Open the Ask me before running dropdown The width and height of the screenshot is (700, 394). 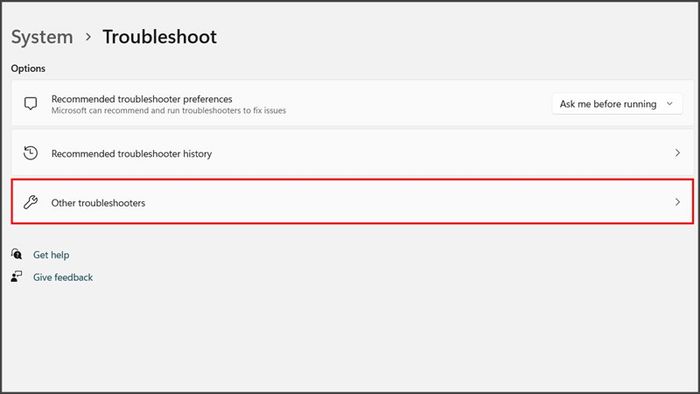pyautogui.click(x=617, y=104)
